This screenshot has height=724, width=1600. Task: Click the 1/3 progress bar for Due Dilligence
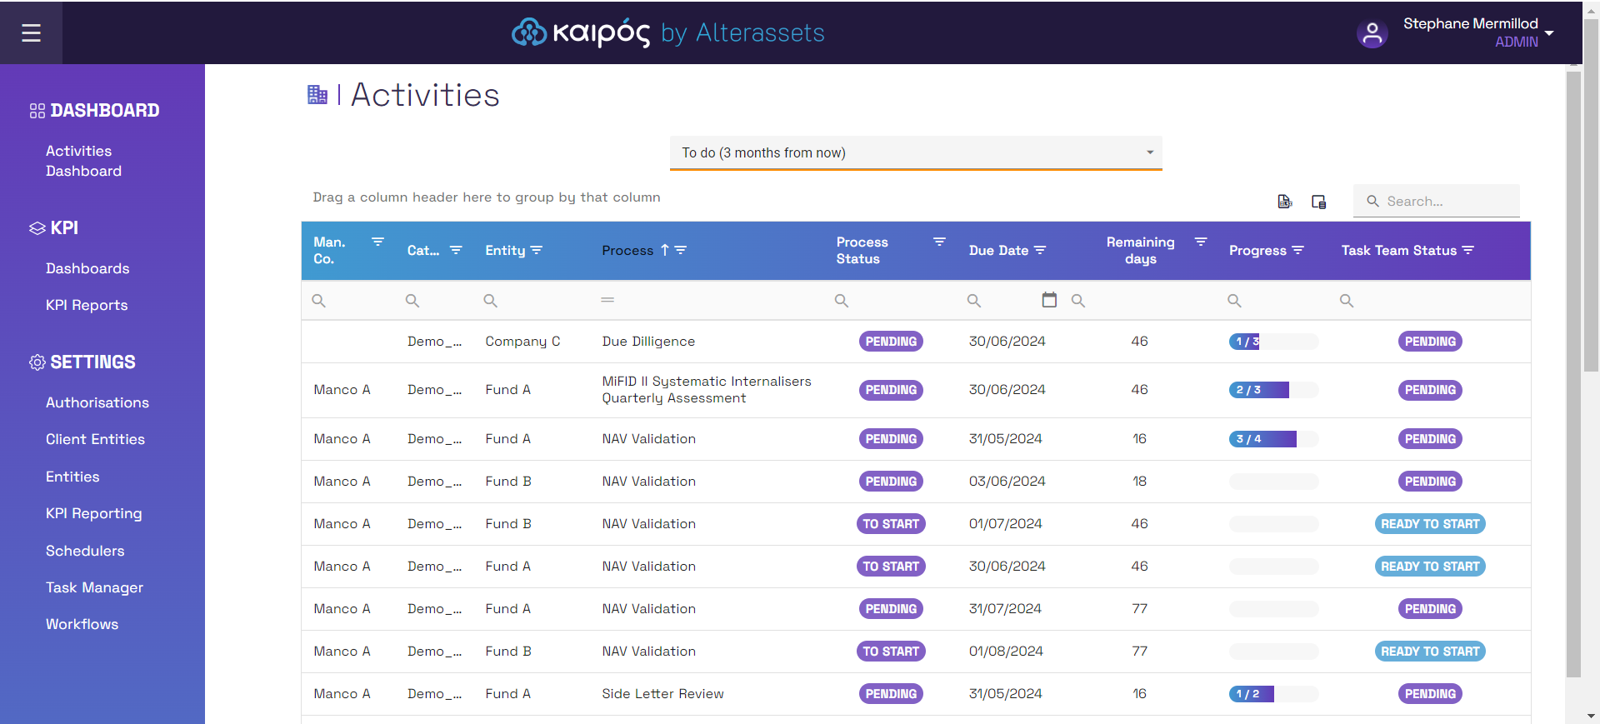(1273, 341)
